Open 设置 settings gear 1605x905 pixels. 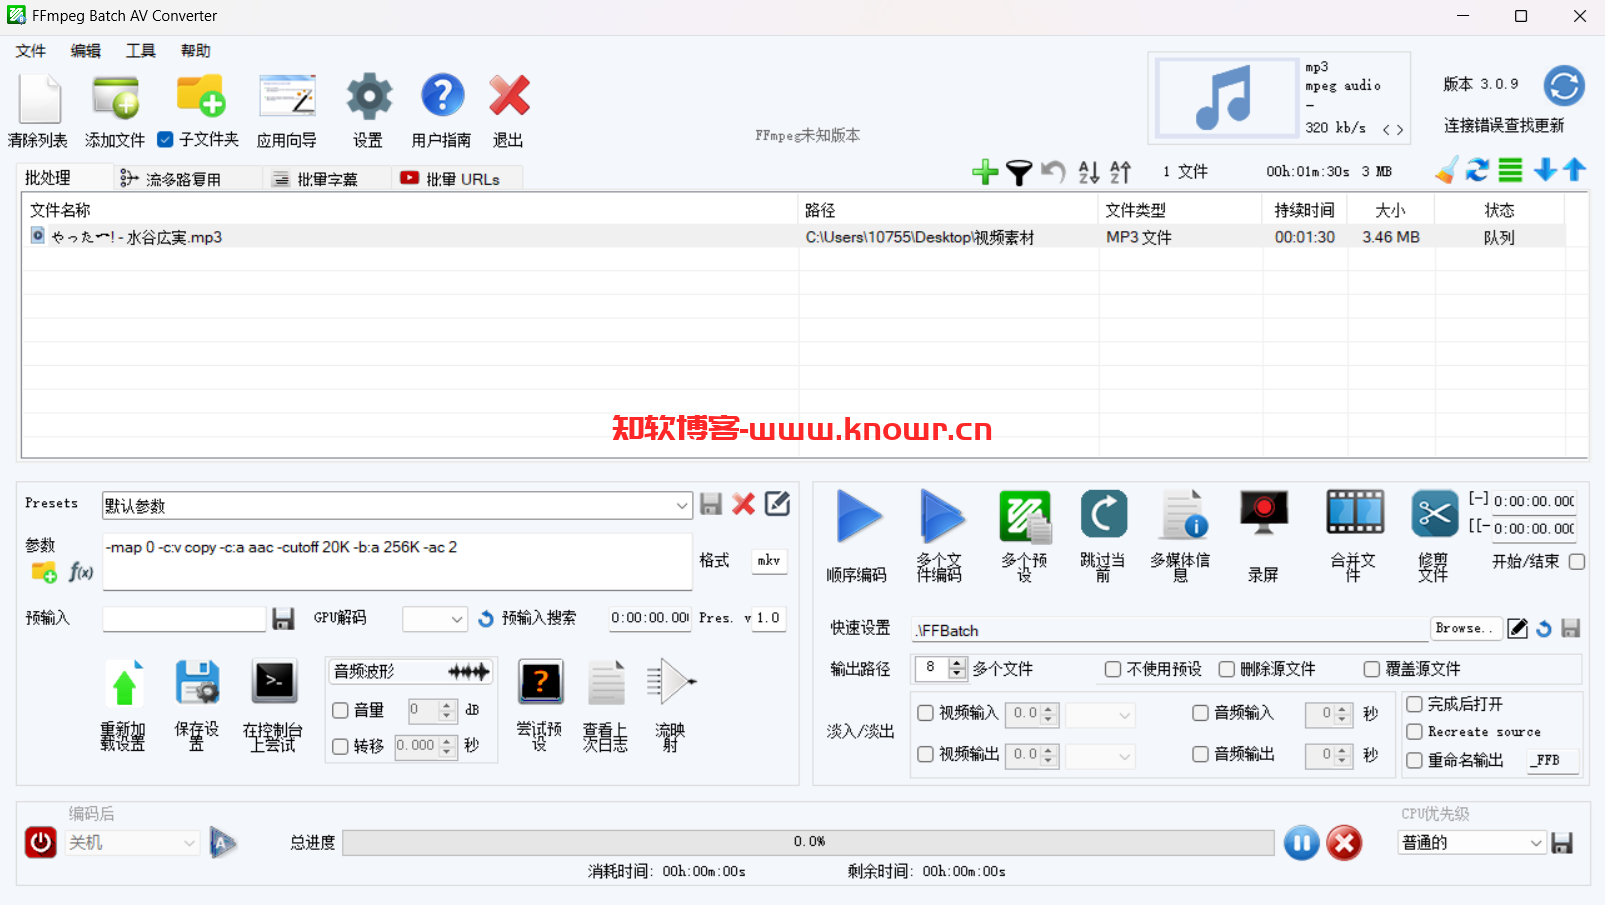[x=369, y=97]
